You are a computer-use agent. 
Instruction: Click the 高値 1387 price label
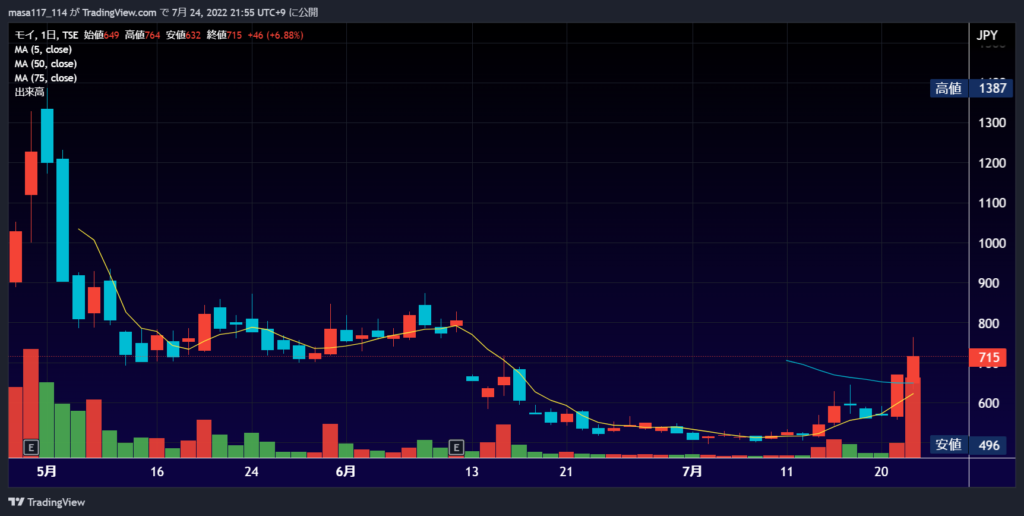pyautogui.click(x=971, y=88)
